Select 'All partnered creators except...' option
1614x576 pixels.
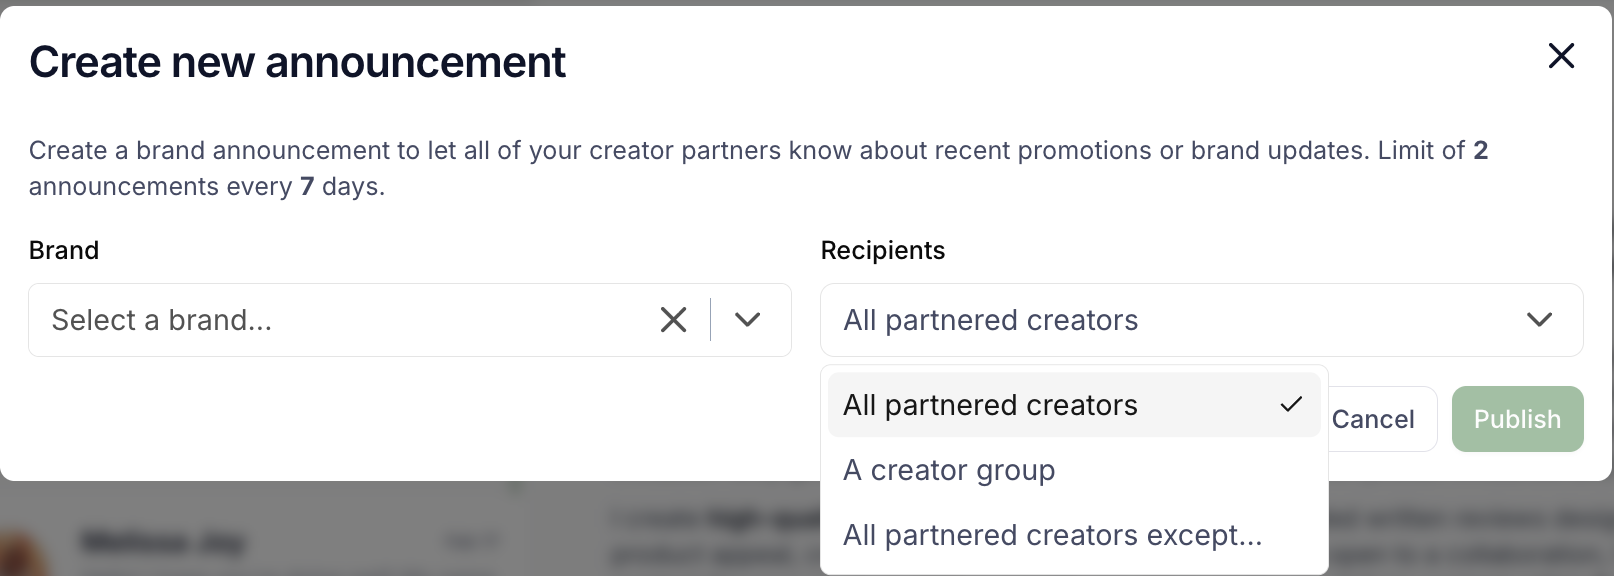coord(1052,535)
